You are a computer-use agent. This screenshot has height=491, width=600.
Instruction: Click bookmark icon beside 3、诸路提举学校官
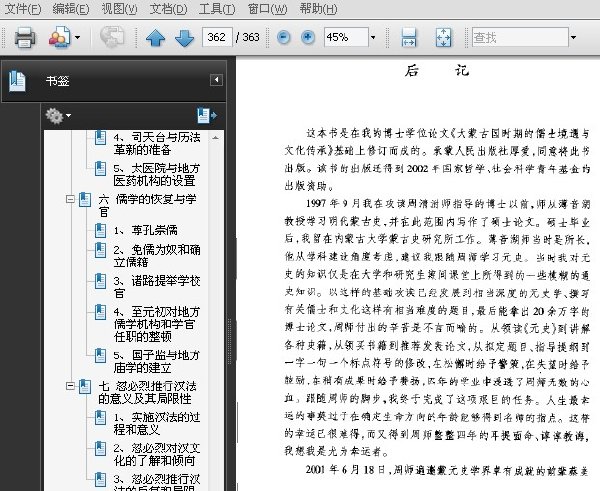100,281
